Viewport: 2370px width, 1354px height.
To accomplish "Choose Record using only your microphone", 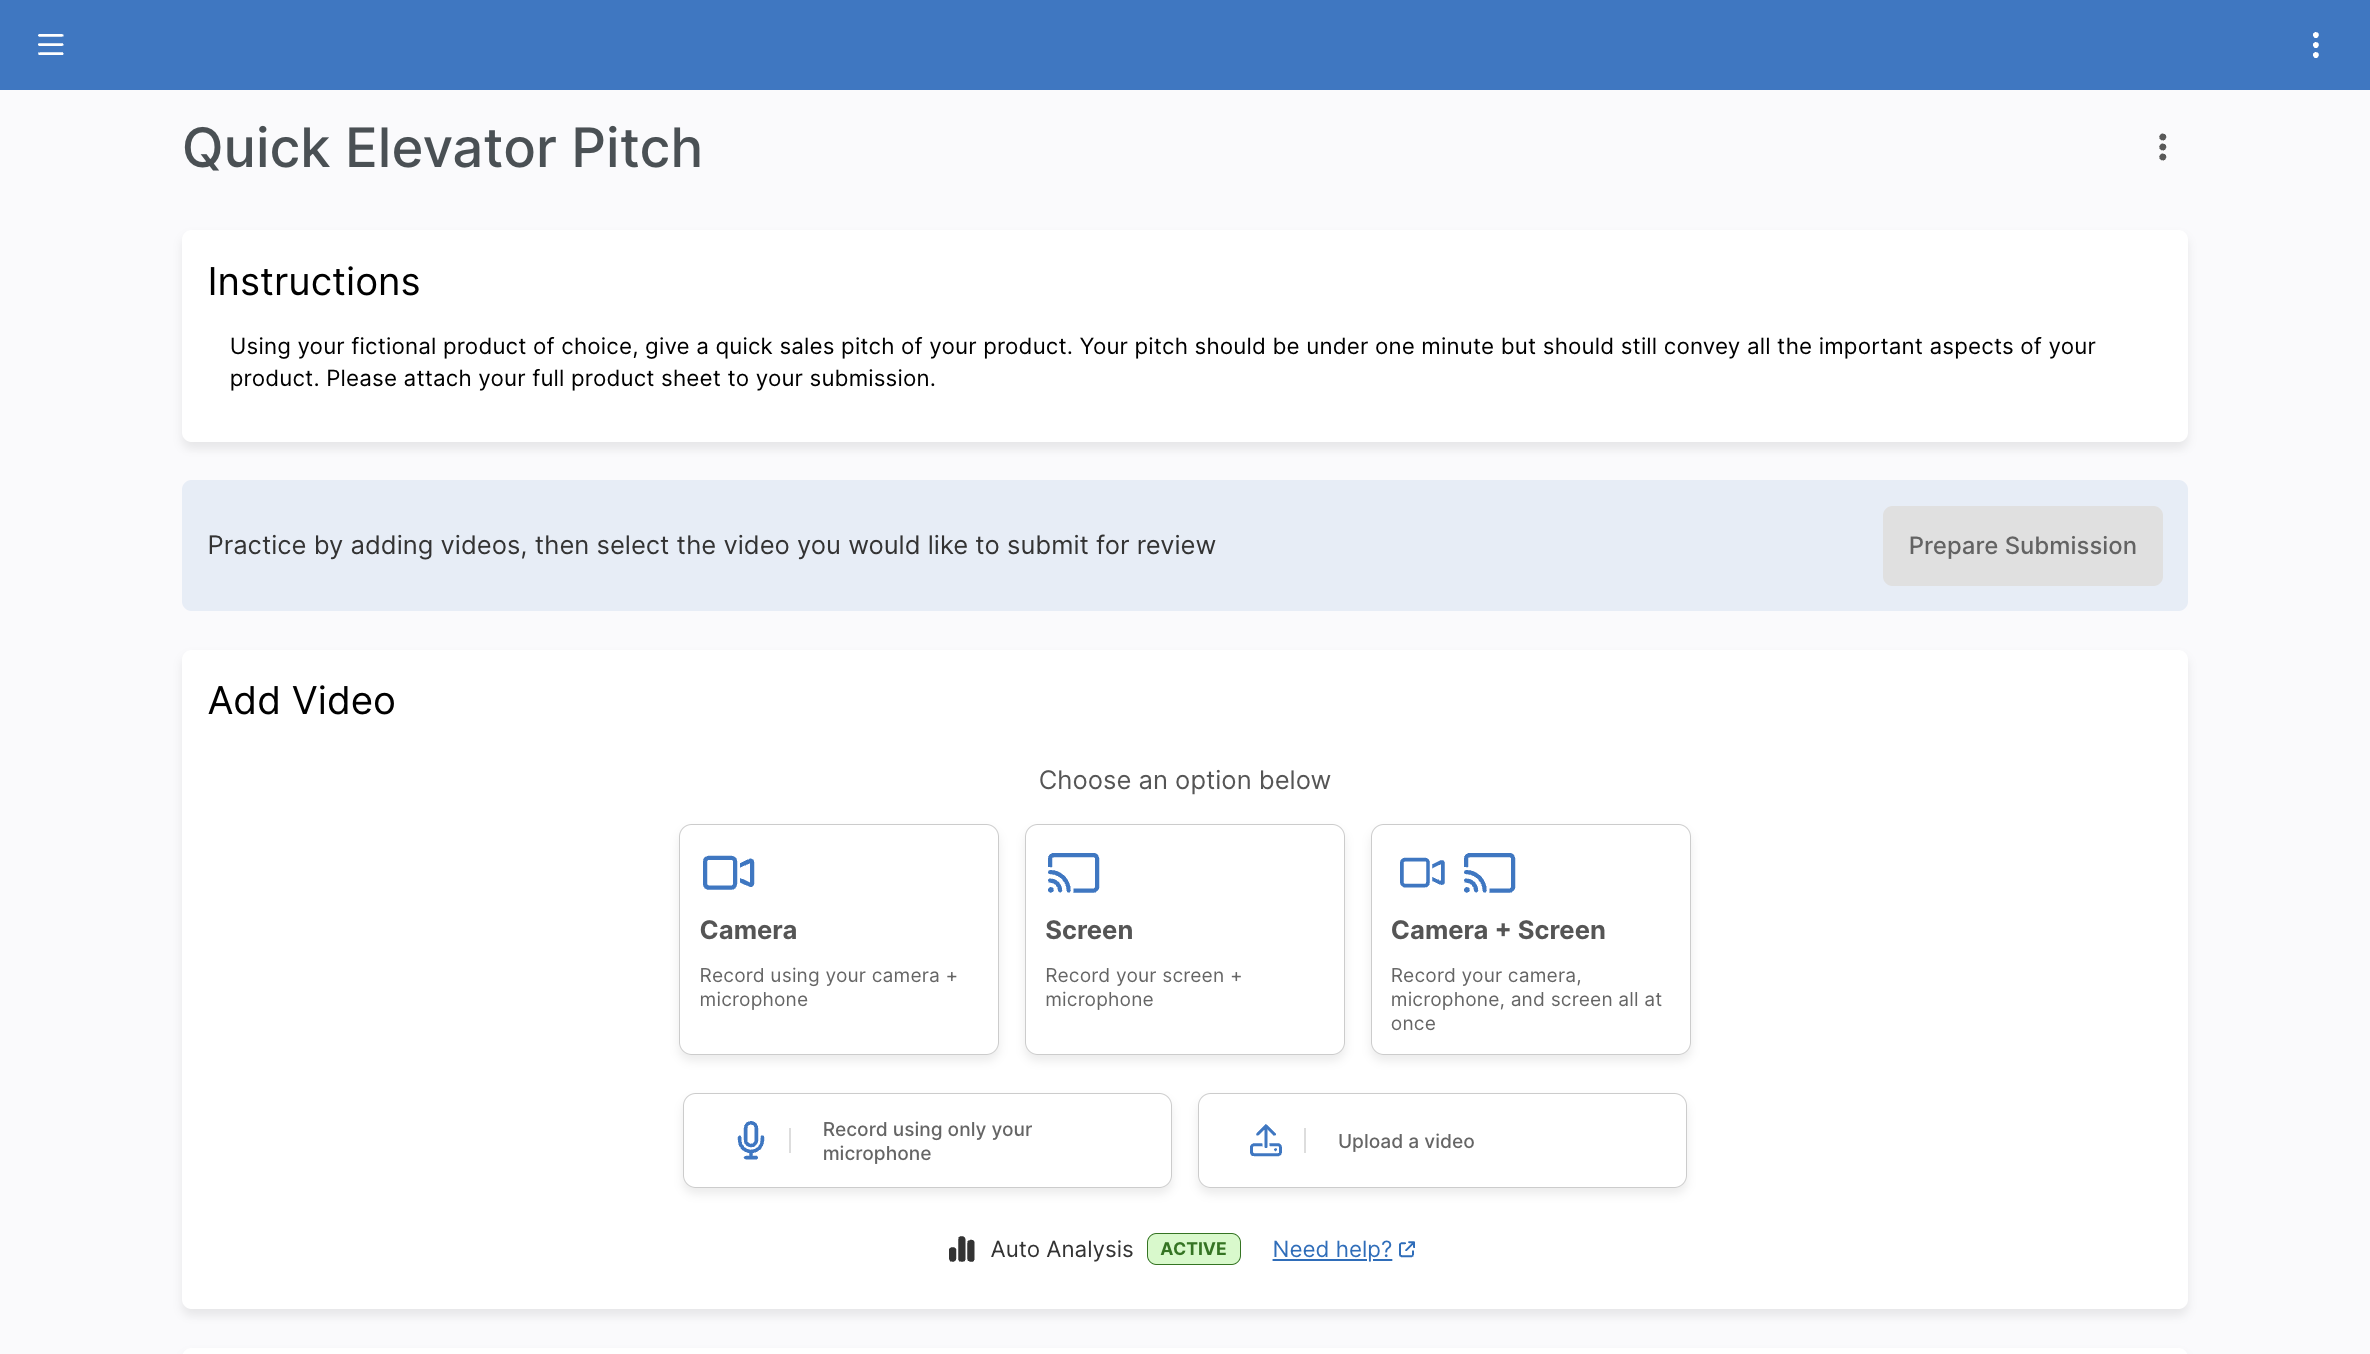I will coord(926,1140).
